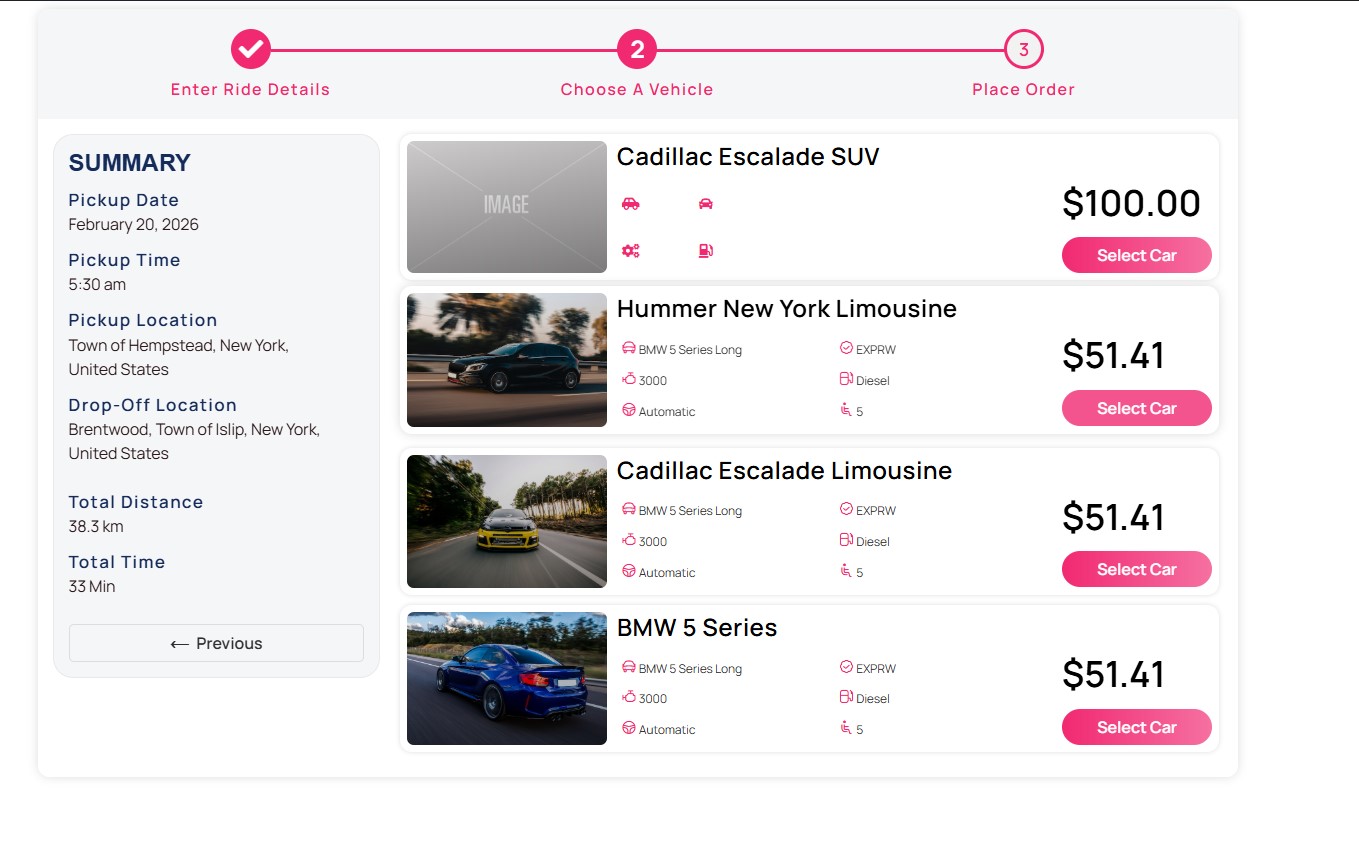Open the Hummer New York Limousine title
Viewport: 1359px width, 851px height.
(786, 309)
